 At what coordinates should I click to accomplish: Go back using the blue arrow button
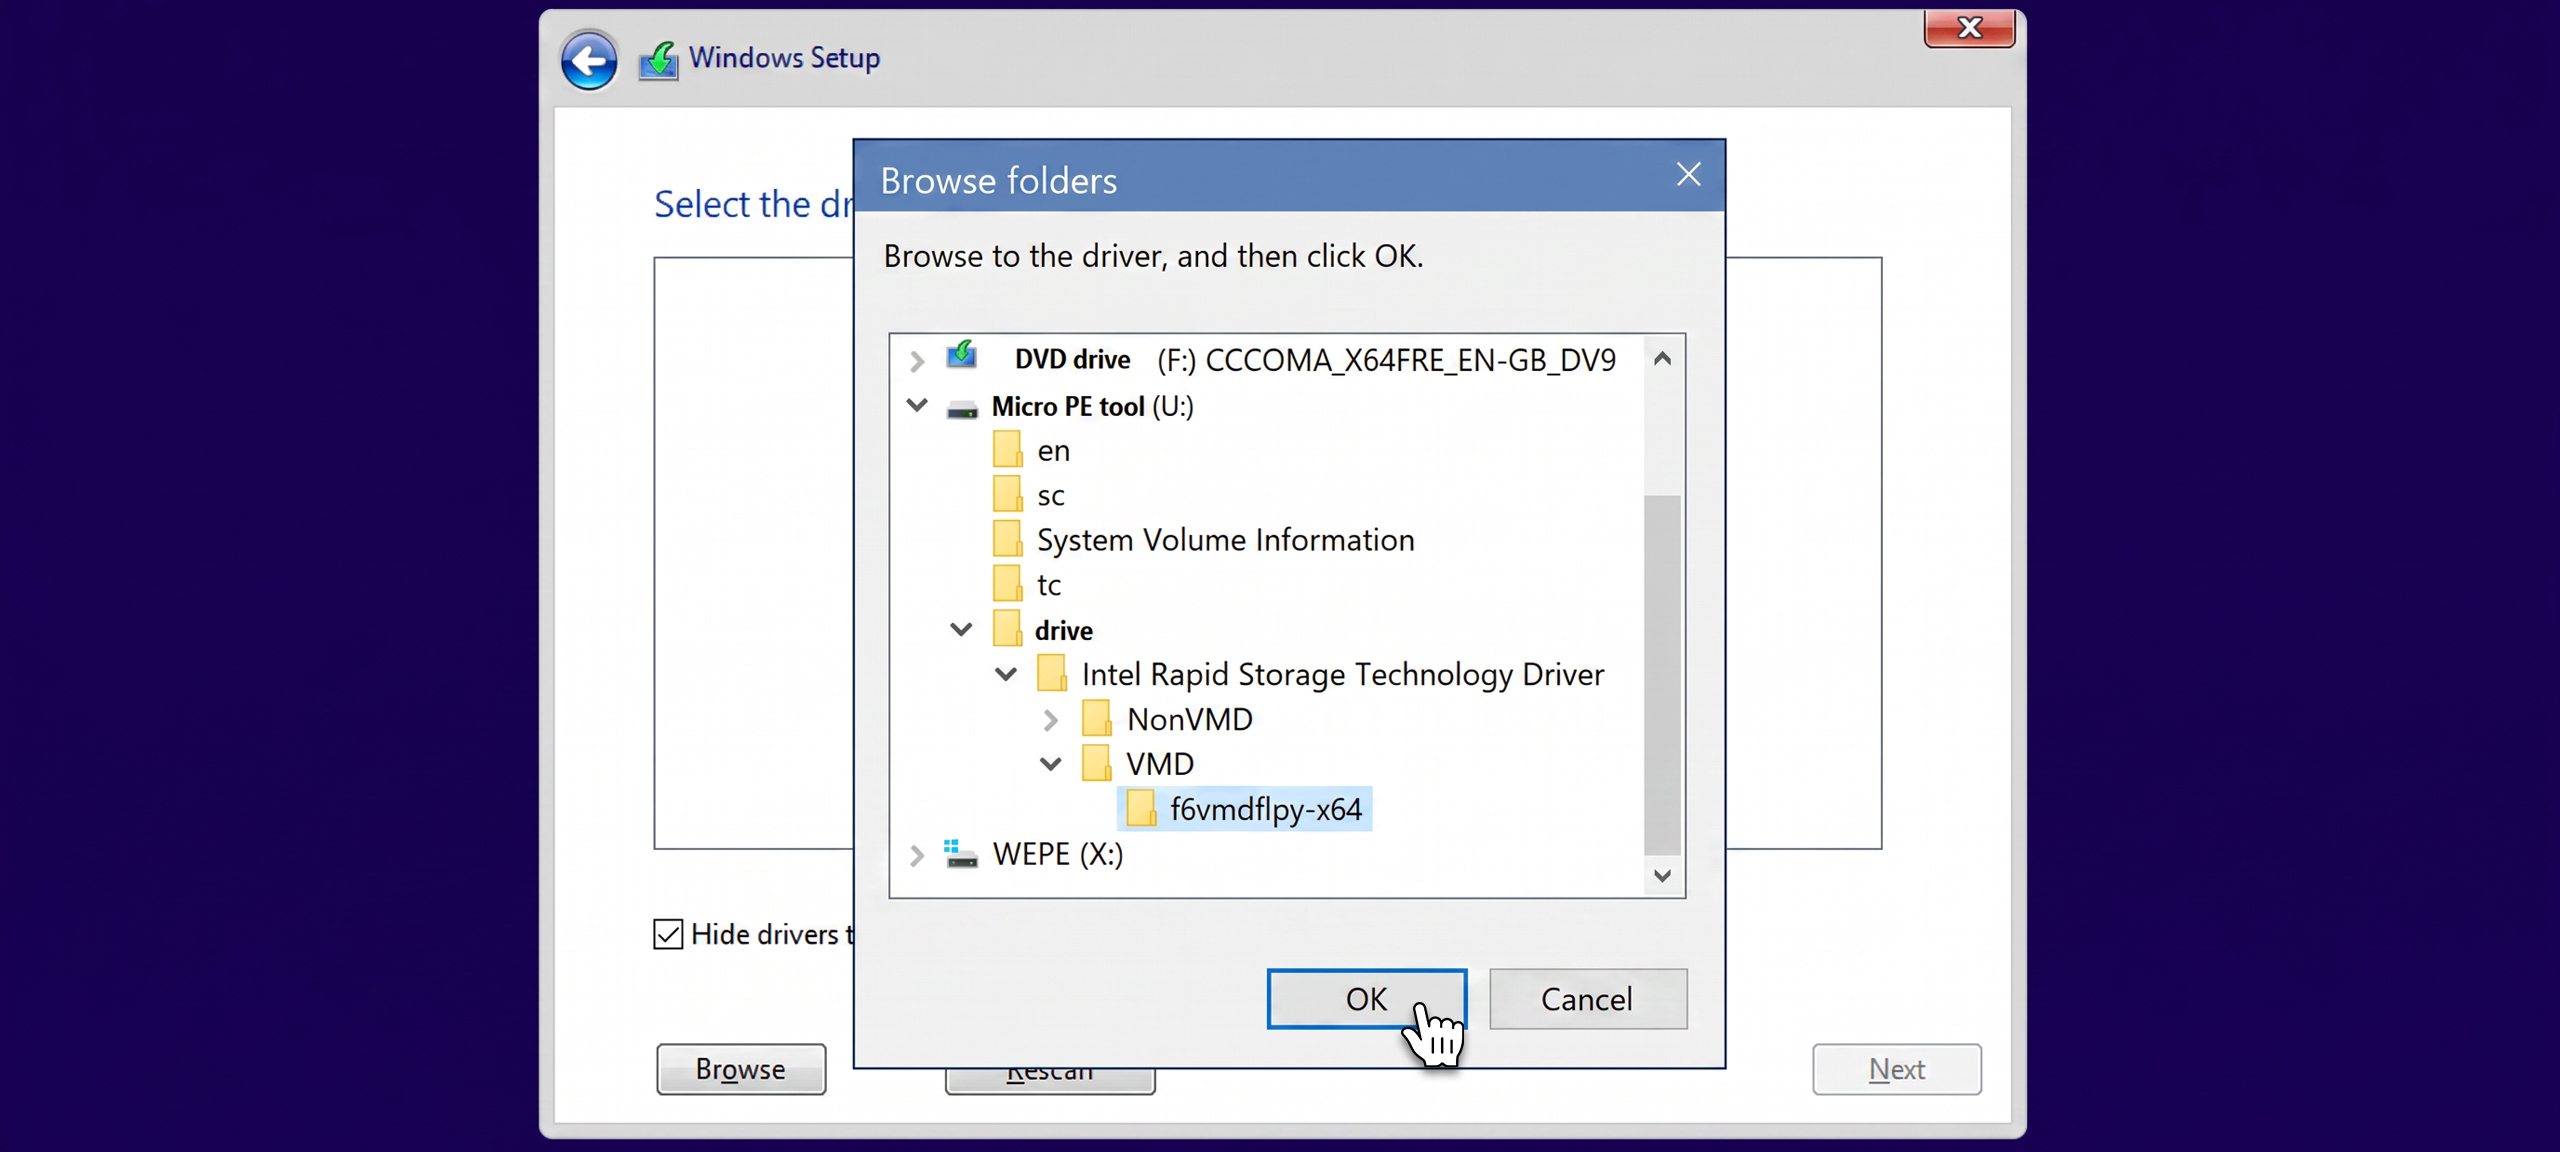(x=588, y=60)
